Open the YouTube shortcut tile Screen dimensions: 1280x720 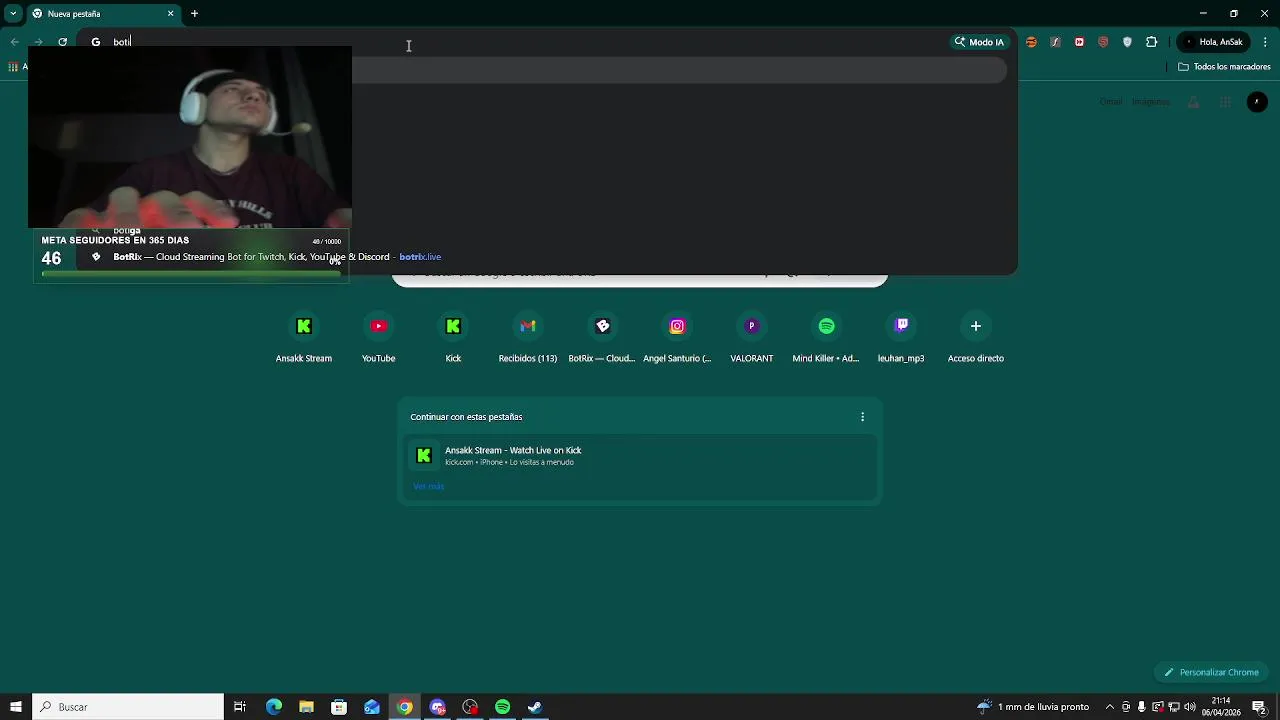[x=378, y=338]
